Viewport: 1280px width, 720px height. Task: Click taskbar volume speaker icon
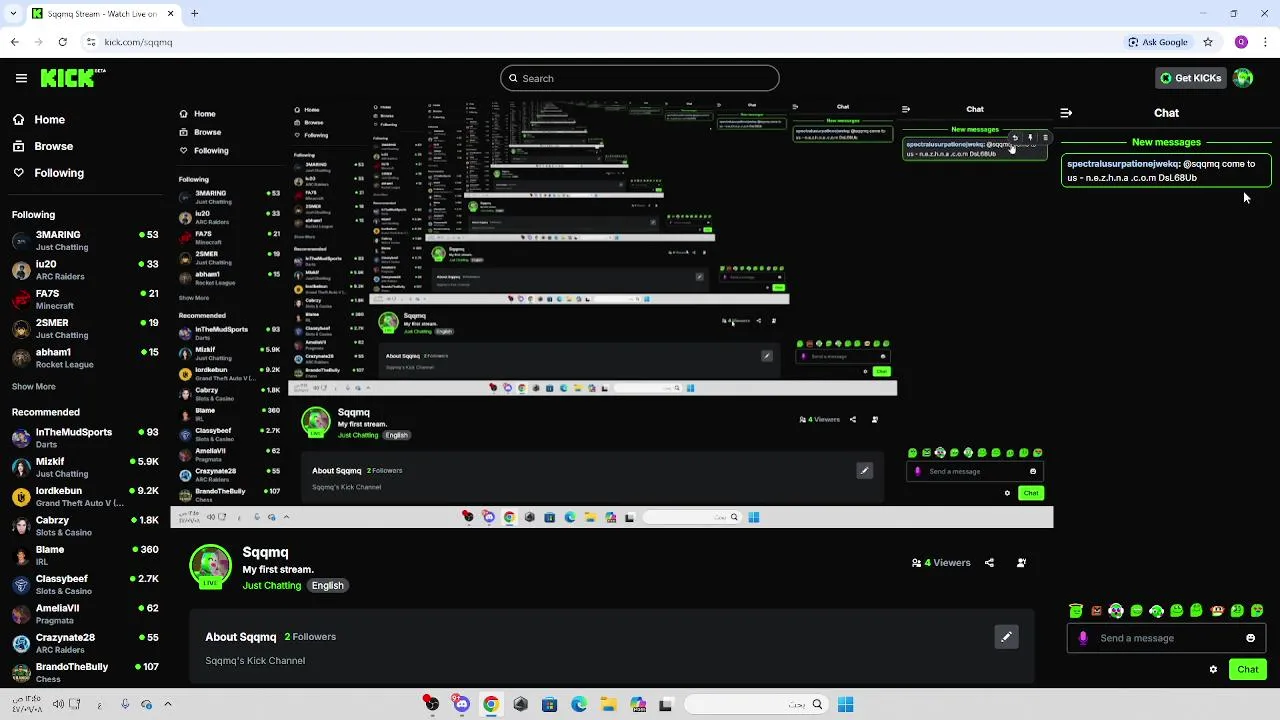(58, 704)
